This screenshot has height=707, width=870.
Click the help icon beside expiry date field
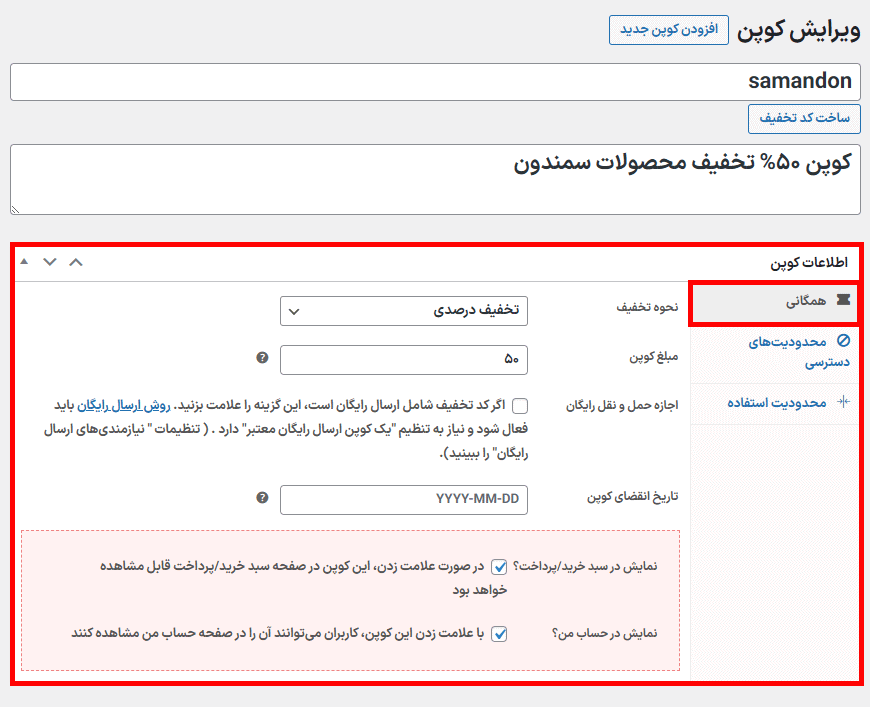tap(262, 498)
